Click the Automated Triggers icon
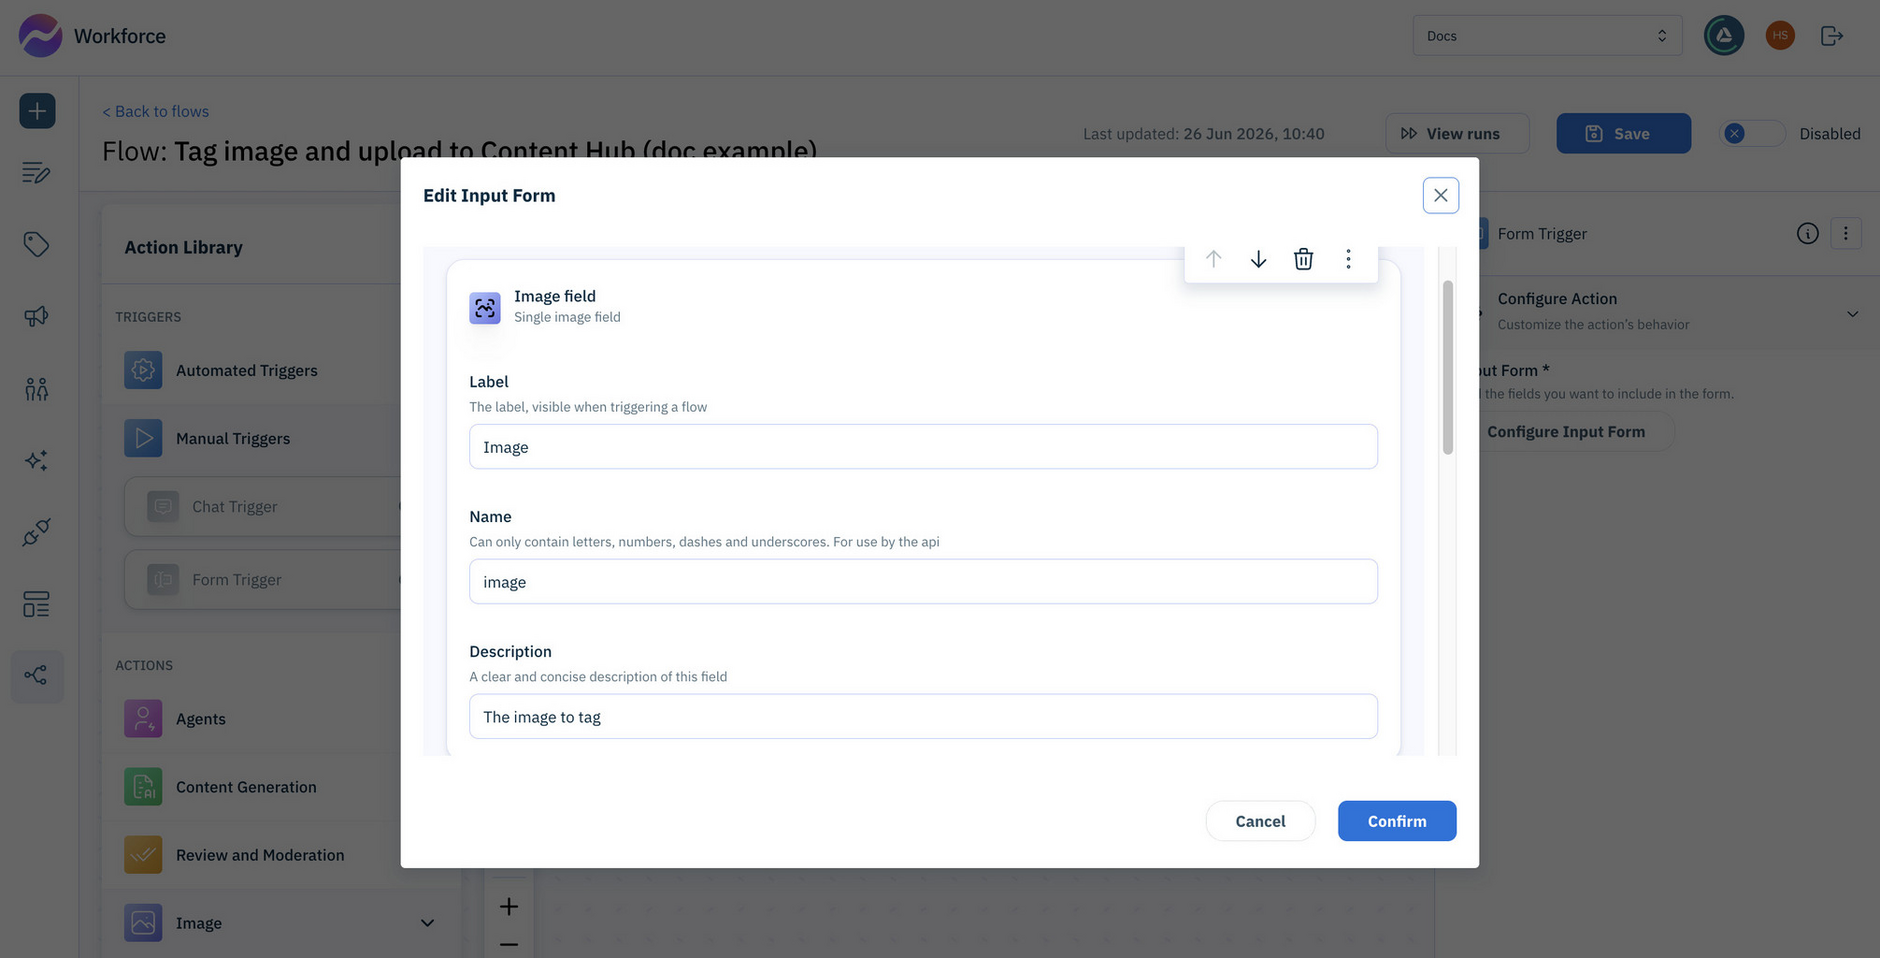 tap(143, 370)
